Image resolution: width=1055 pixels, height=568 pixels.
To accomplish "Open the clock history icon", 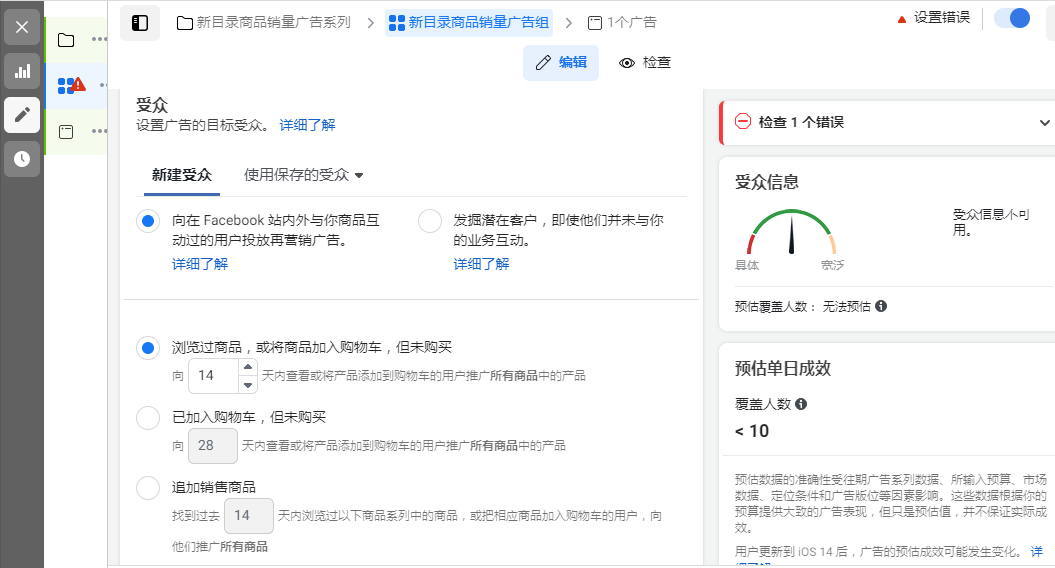I will tap(22, 159).
